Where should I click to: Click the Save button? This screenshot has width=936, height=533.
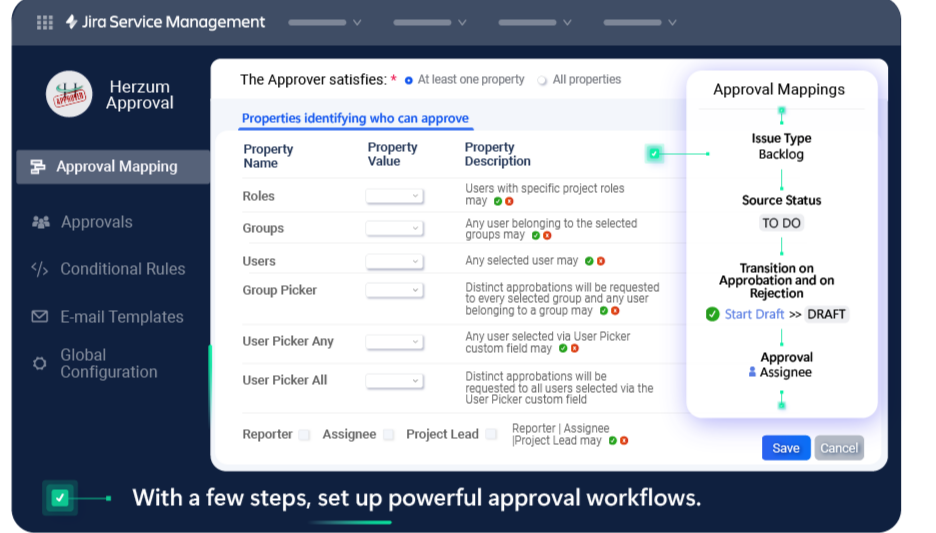point(786,448)
